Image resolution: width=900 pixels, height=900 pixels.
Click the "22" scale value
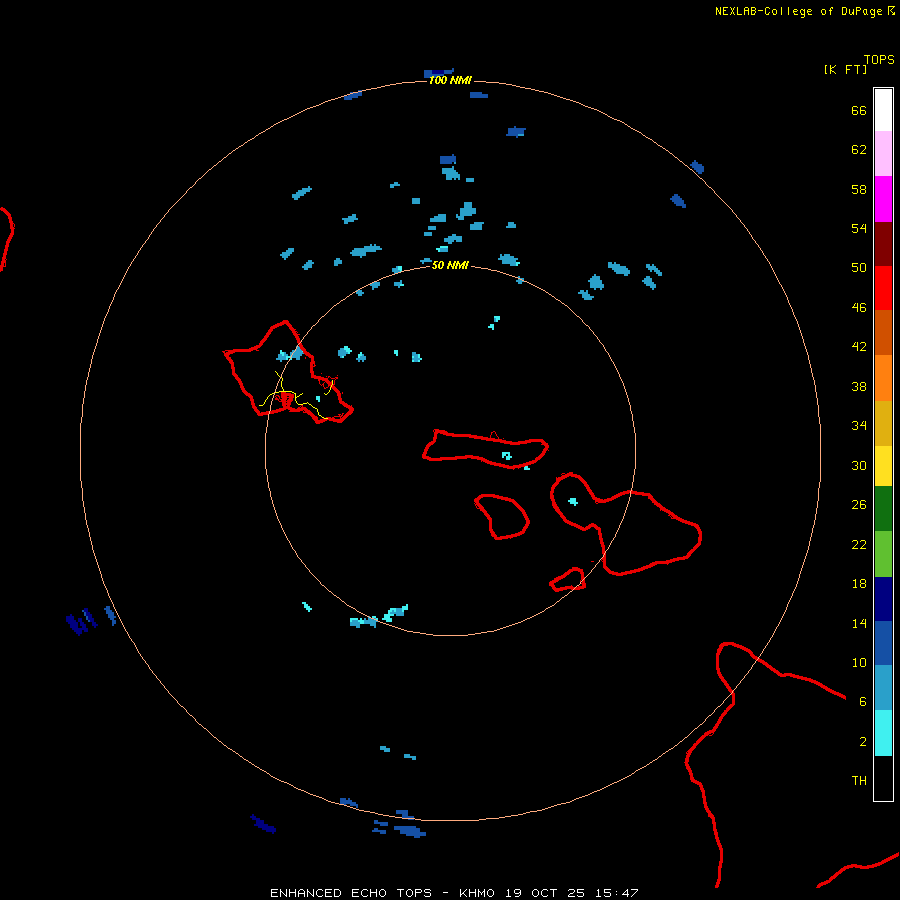[x=859, y=545]
